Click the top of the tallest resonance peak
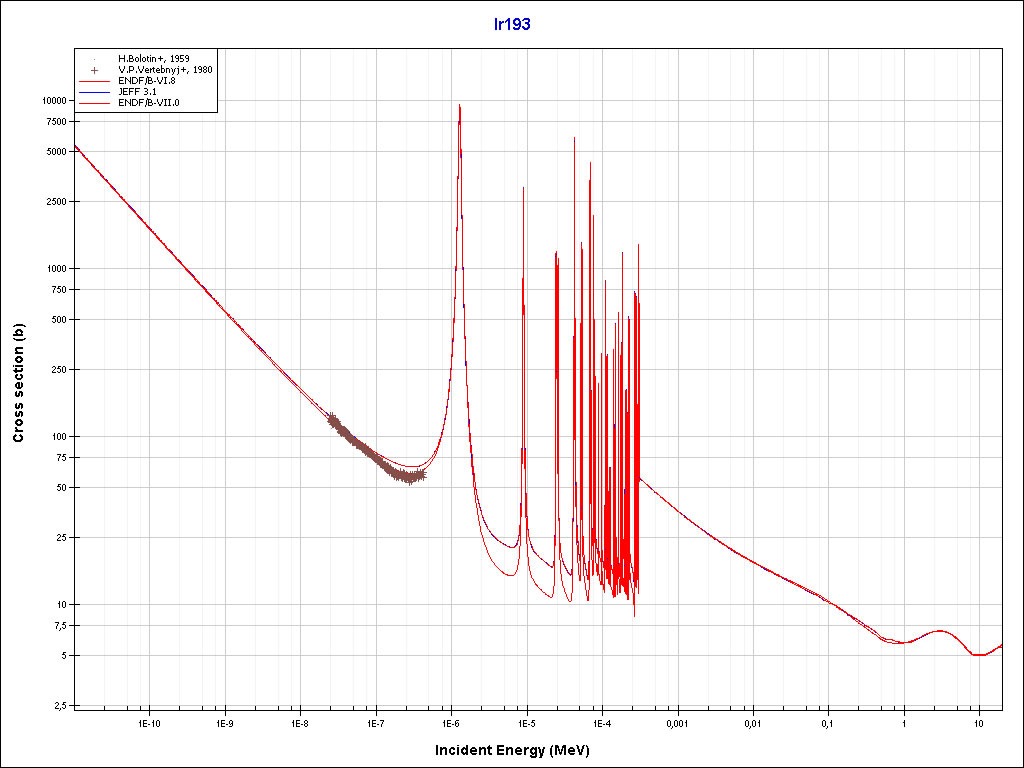 coord(459,106)
